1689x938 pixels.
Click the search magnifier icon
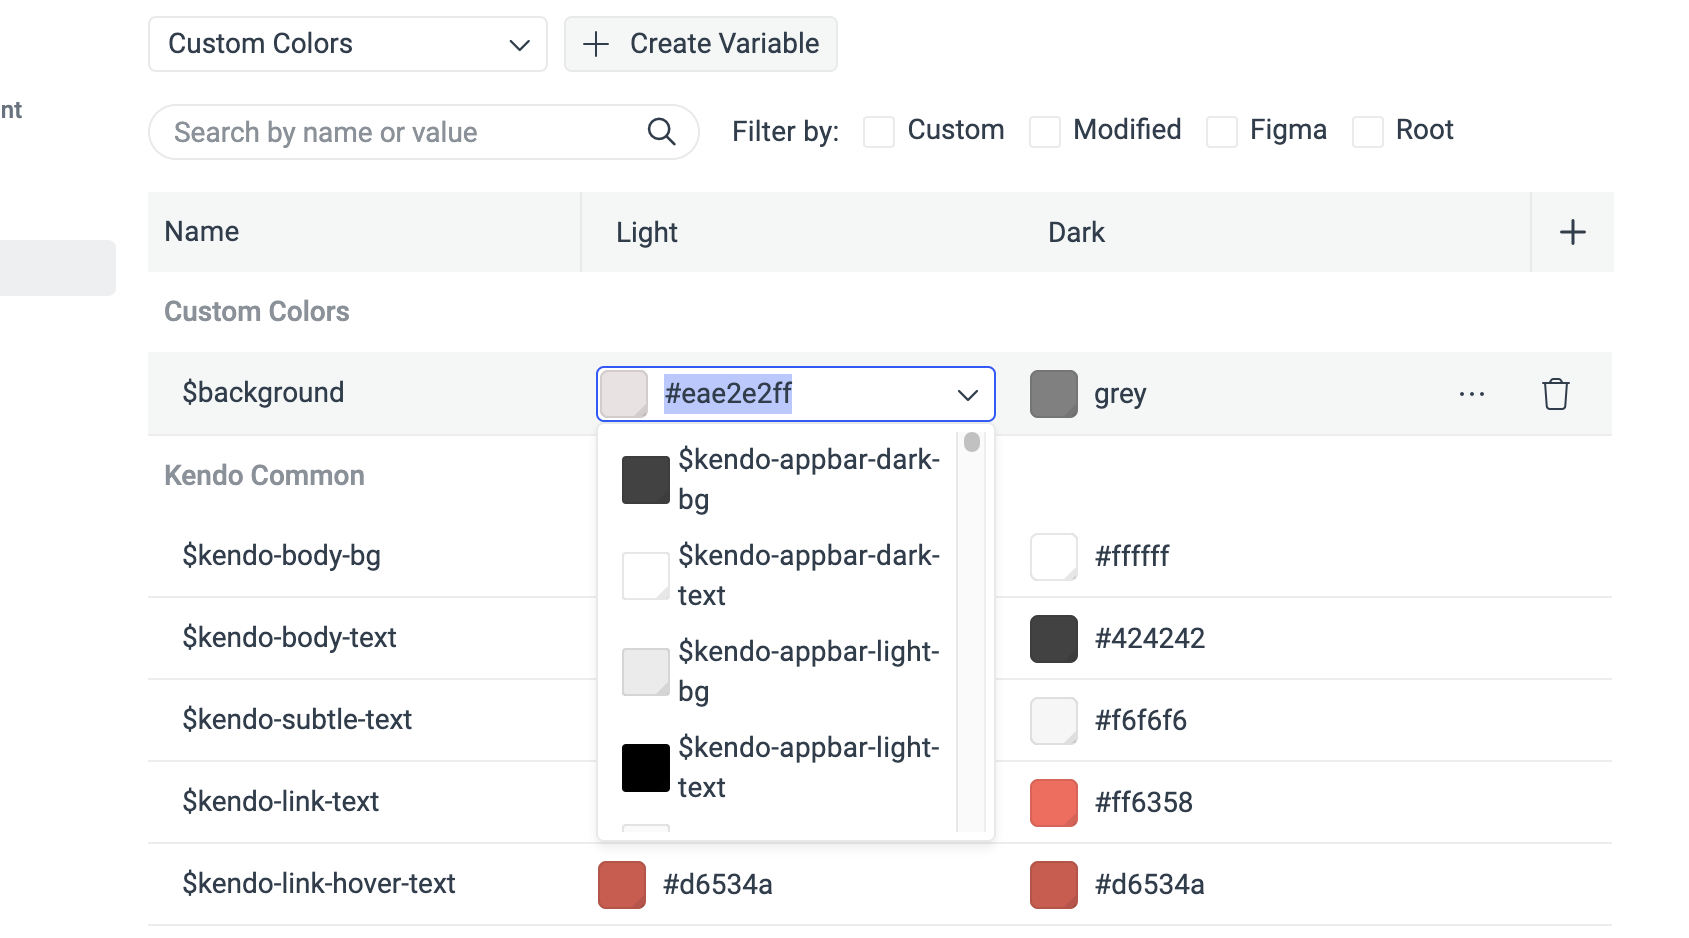[661, 131]
